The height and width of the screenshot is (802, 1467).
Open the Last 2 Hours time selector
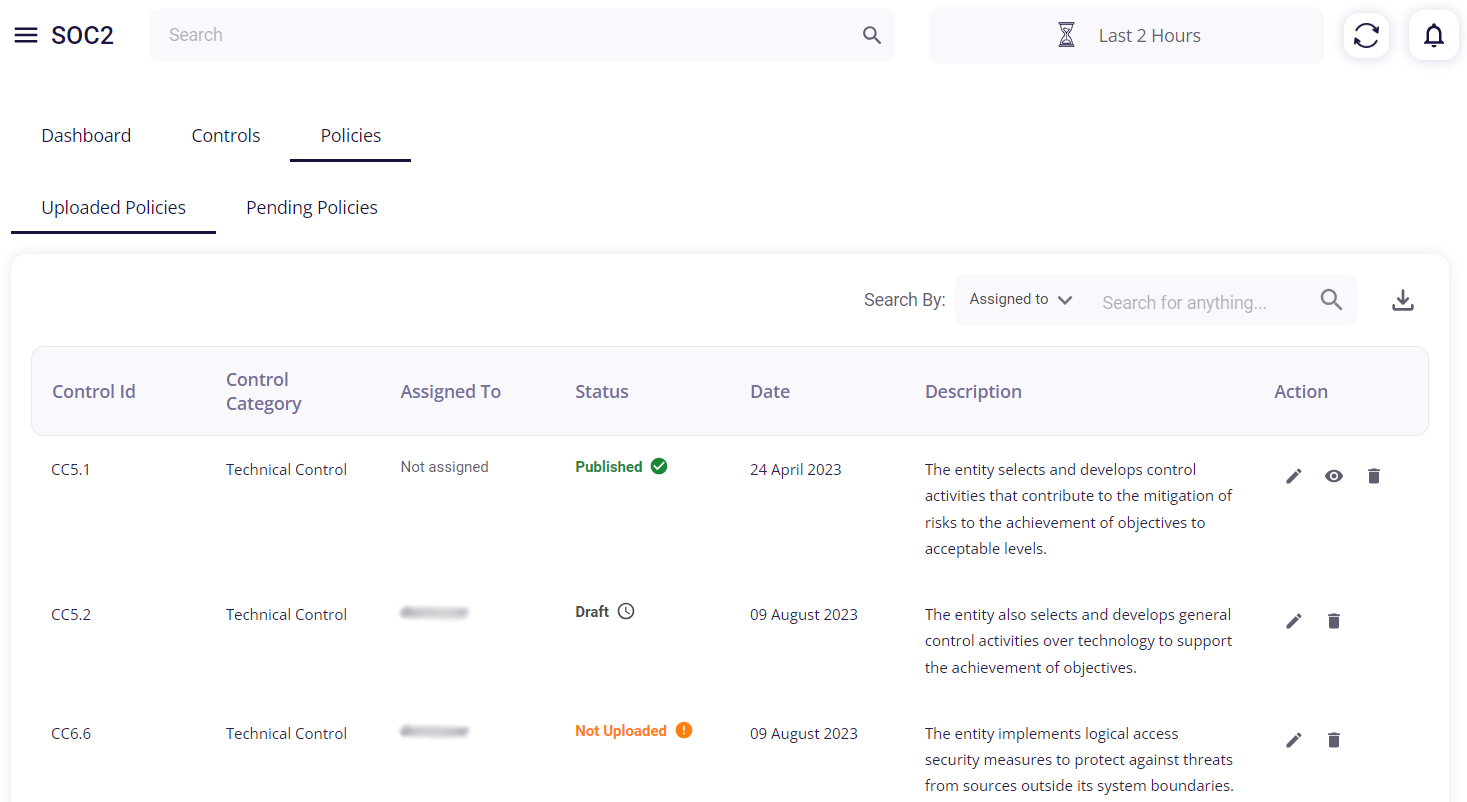(x=1126, y=36)
